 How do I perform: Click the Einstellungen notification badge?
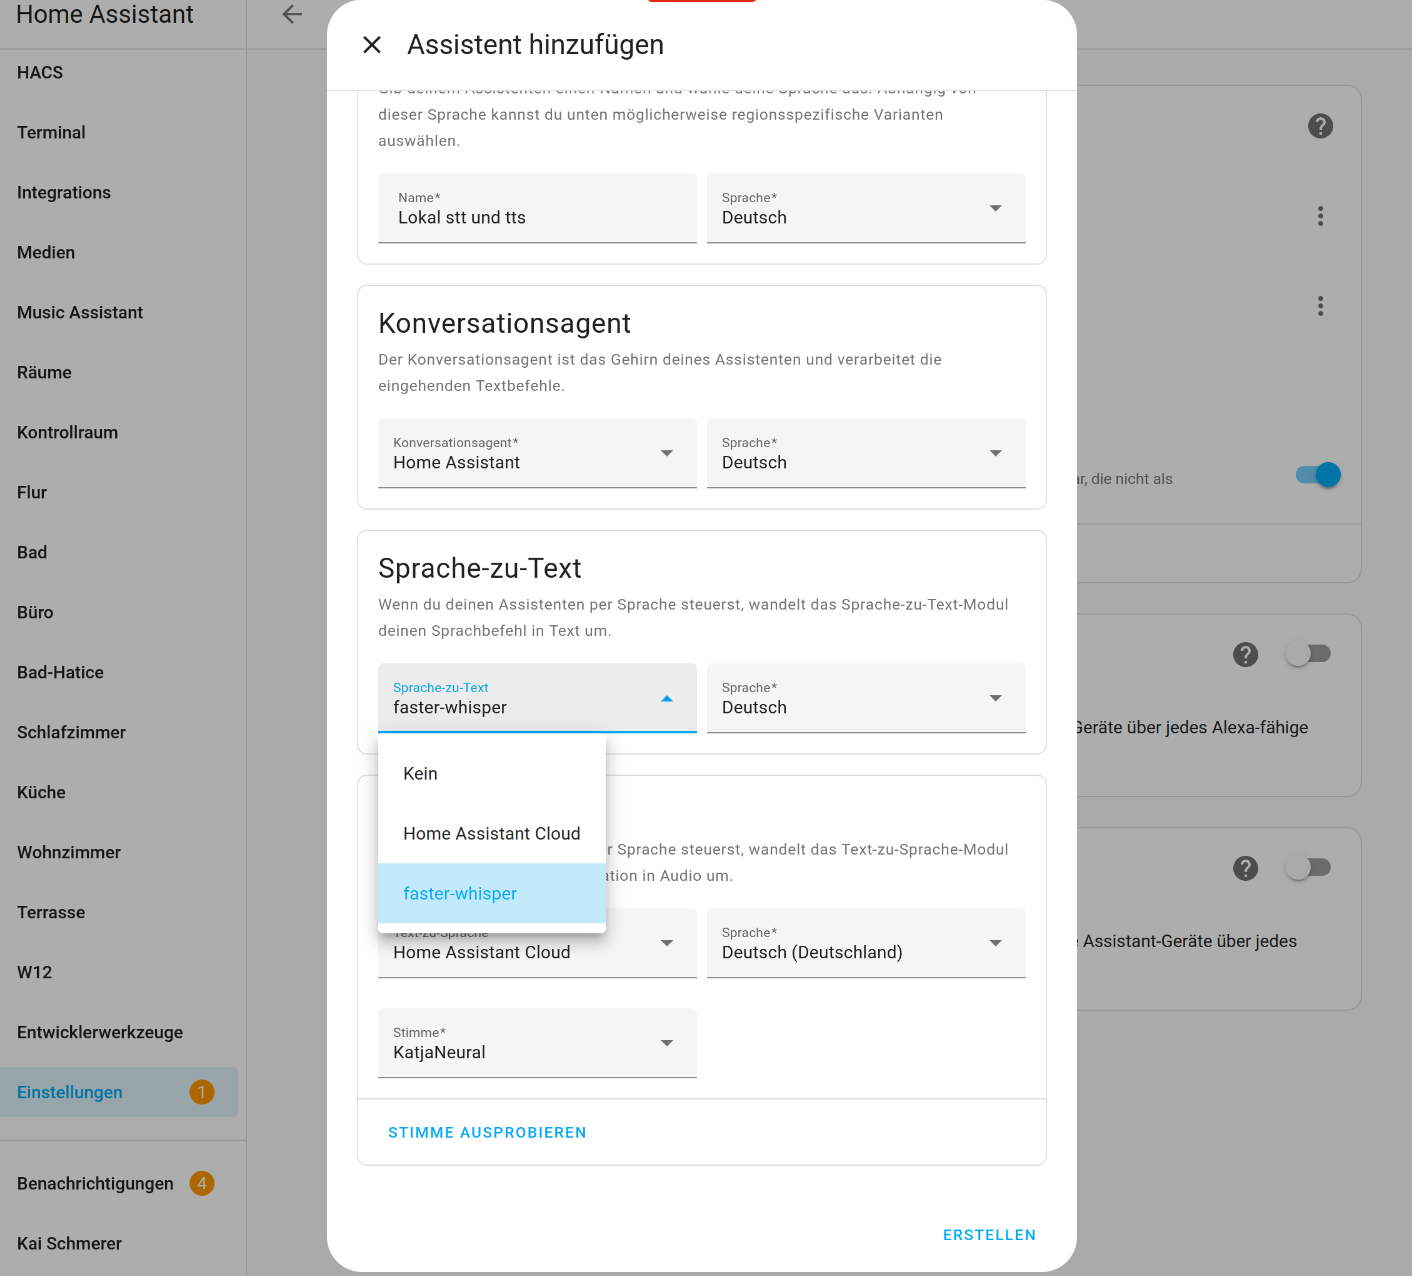(201, 1092)
